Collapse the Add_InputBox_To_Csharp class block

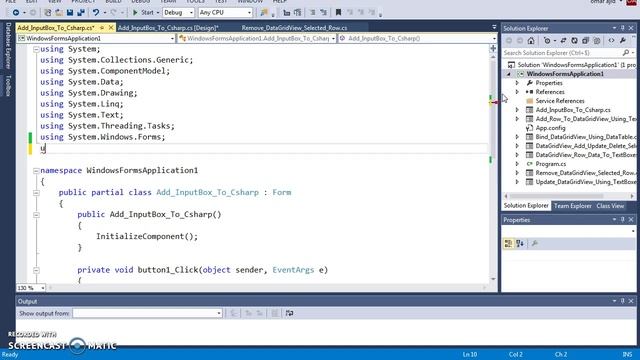[36, 193]
